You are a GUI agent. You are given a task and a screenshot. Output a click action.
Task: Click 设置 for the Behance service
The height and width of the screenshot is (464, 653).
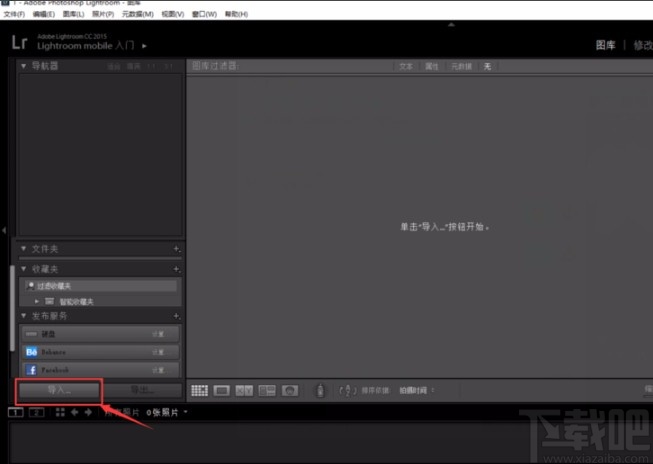tap(158, 352)
